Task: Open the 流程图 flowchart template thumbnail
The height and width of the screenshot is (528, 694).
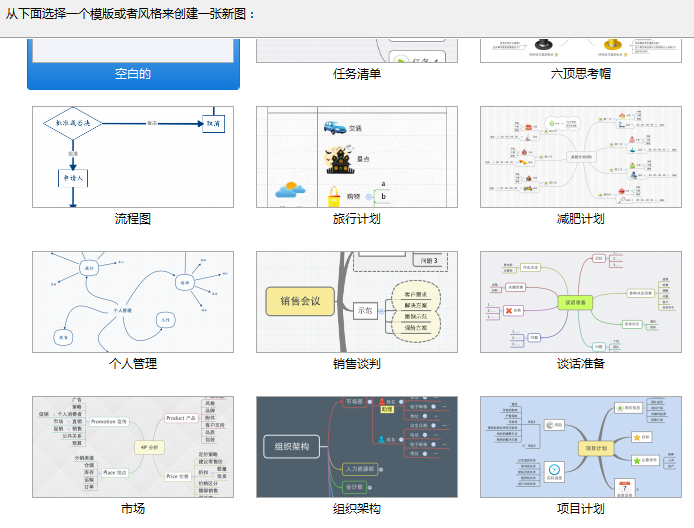Action: click(133, 157)
